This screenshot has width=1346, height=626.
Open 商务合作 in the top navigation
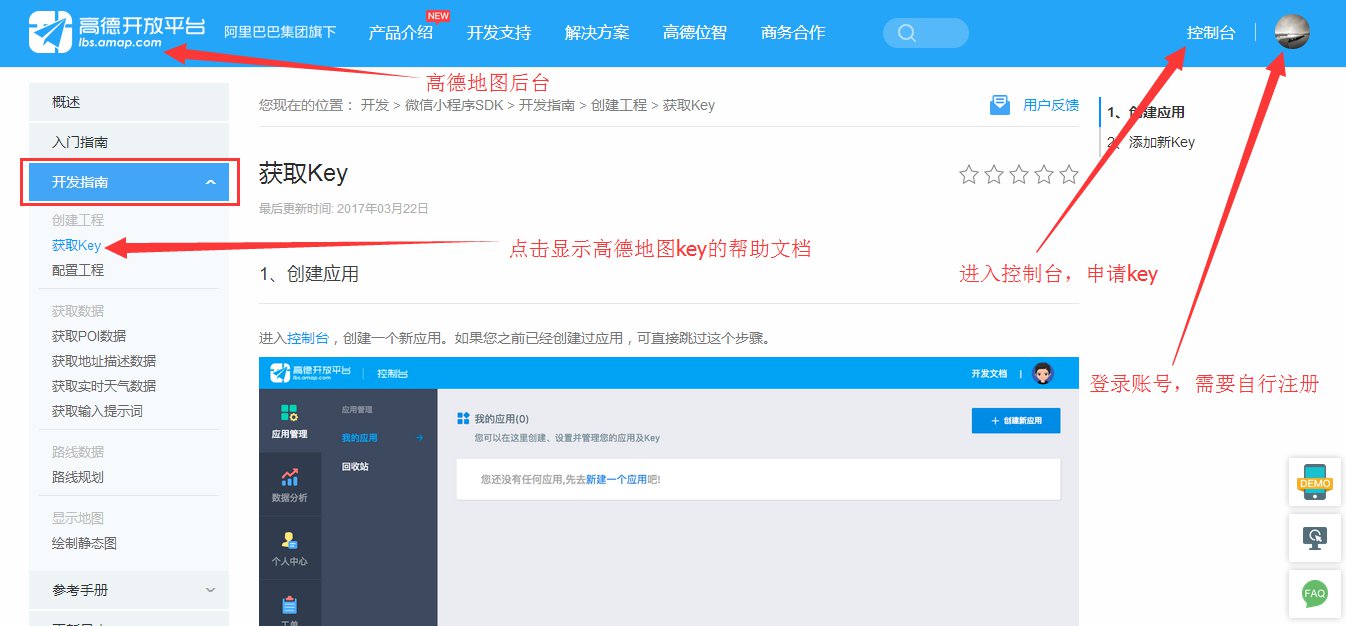click(x=793, y=32)
